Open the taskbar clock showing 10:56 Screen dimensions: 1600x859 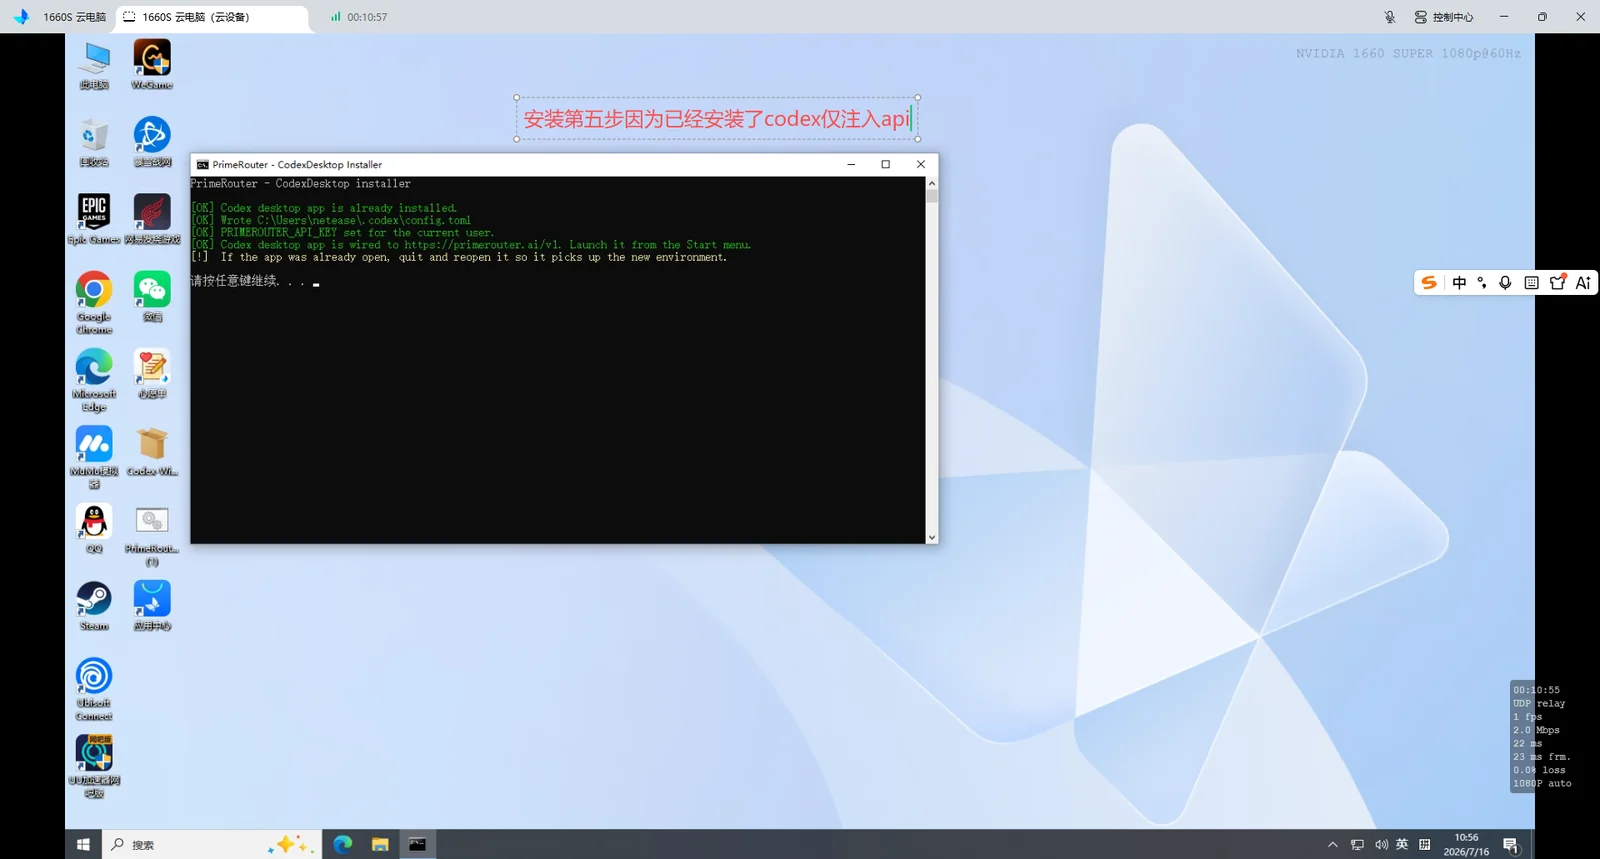point(1466,845)
